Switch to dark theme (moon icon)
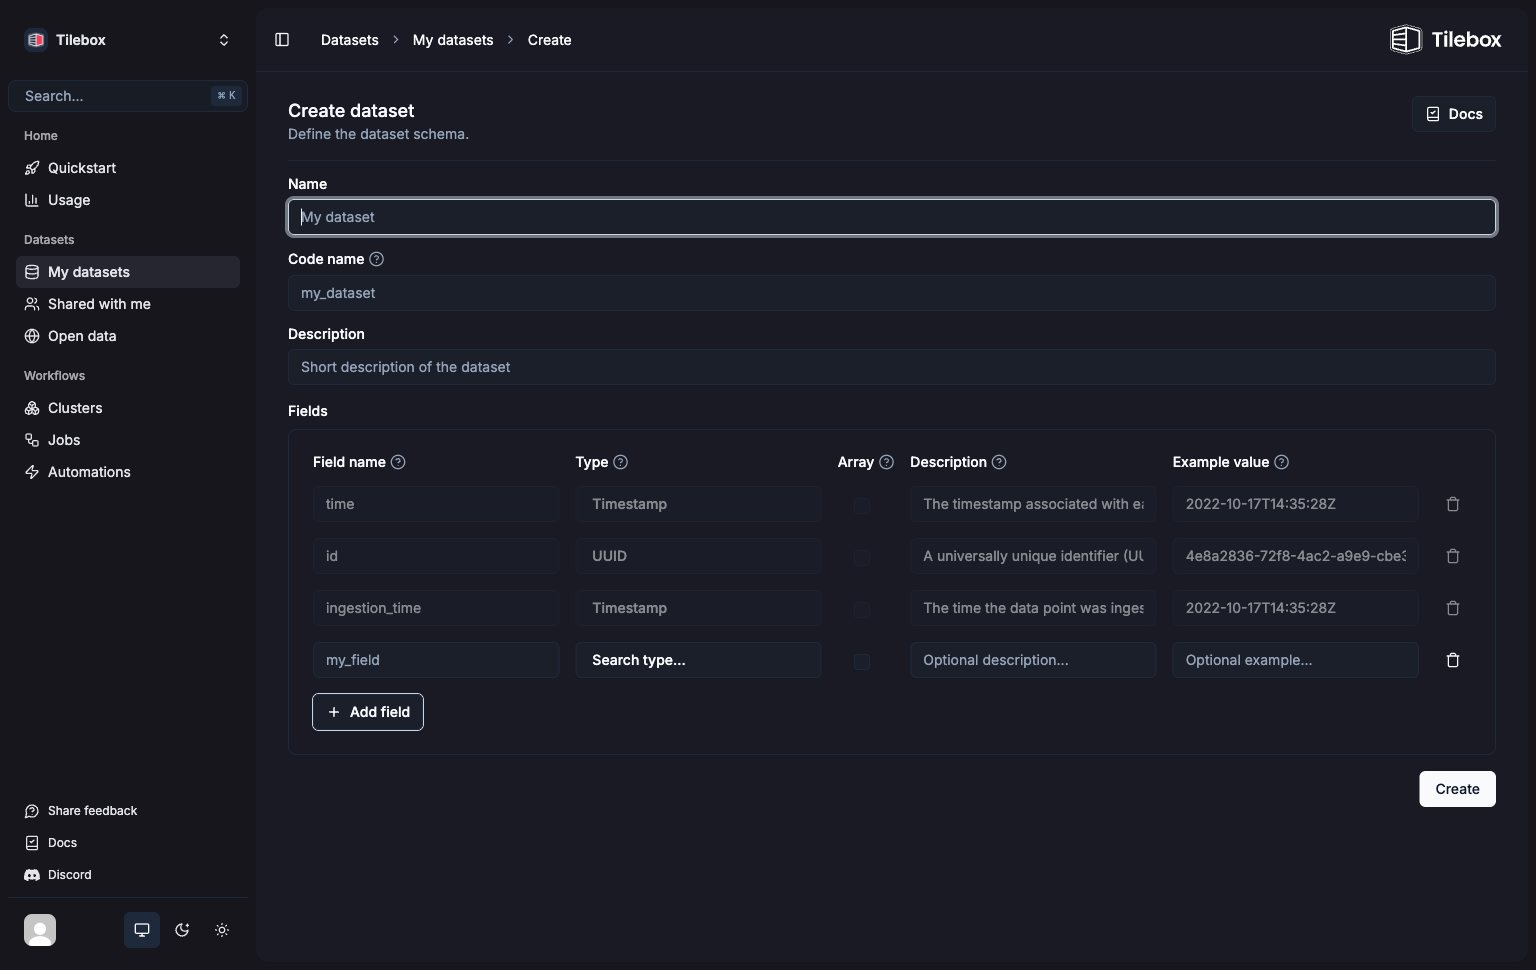 [182, 930]
